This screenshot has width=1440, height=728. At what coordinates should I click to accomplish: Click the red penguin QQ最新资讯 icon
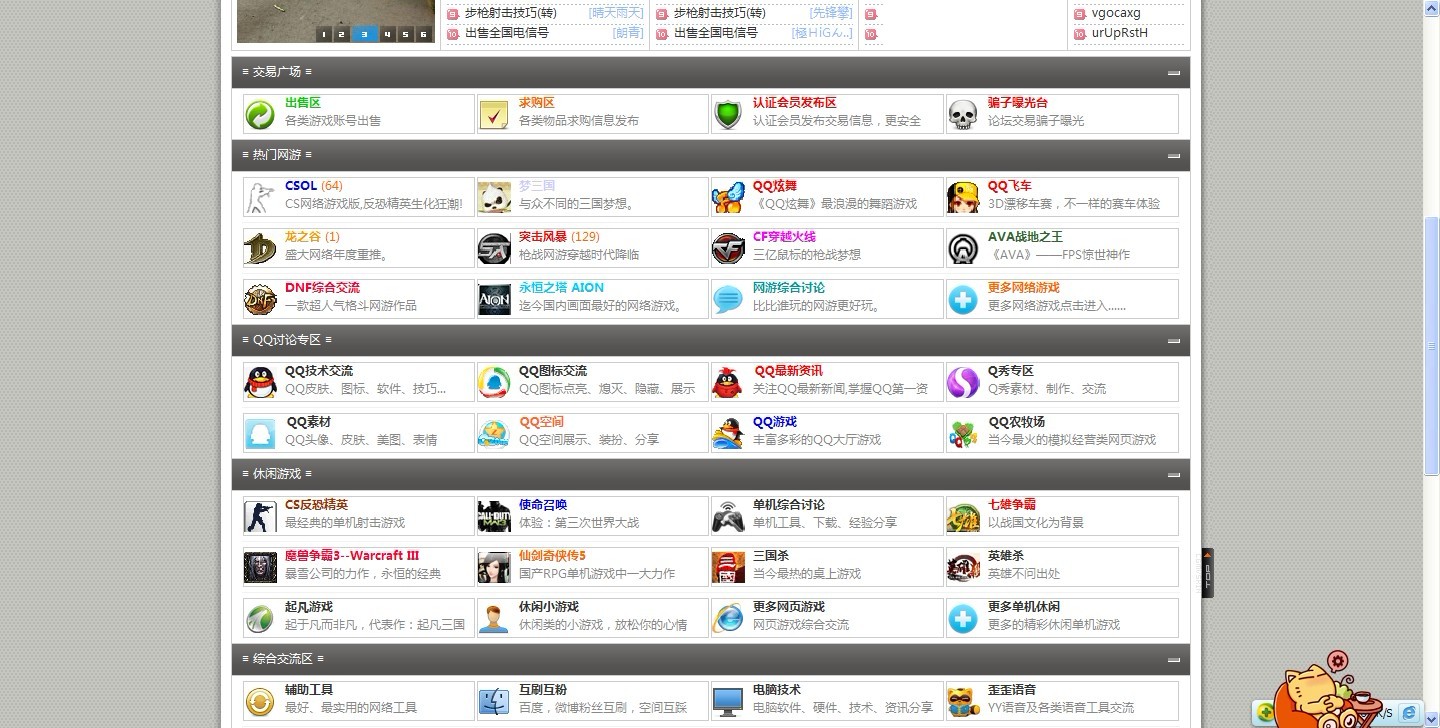tap(728, 382)
